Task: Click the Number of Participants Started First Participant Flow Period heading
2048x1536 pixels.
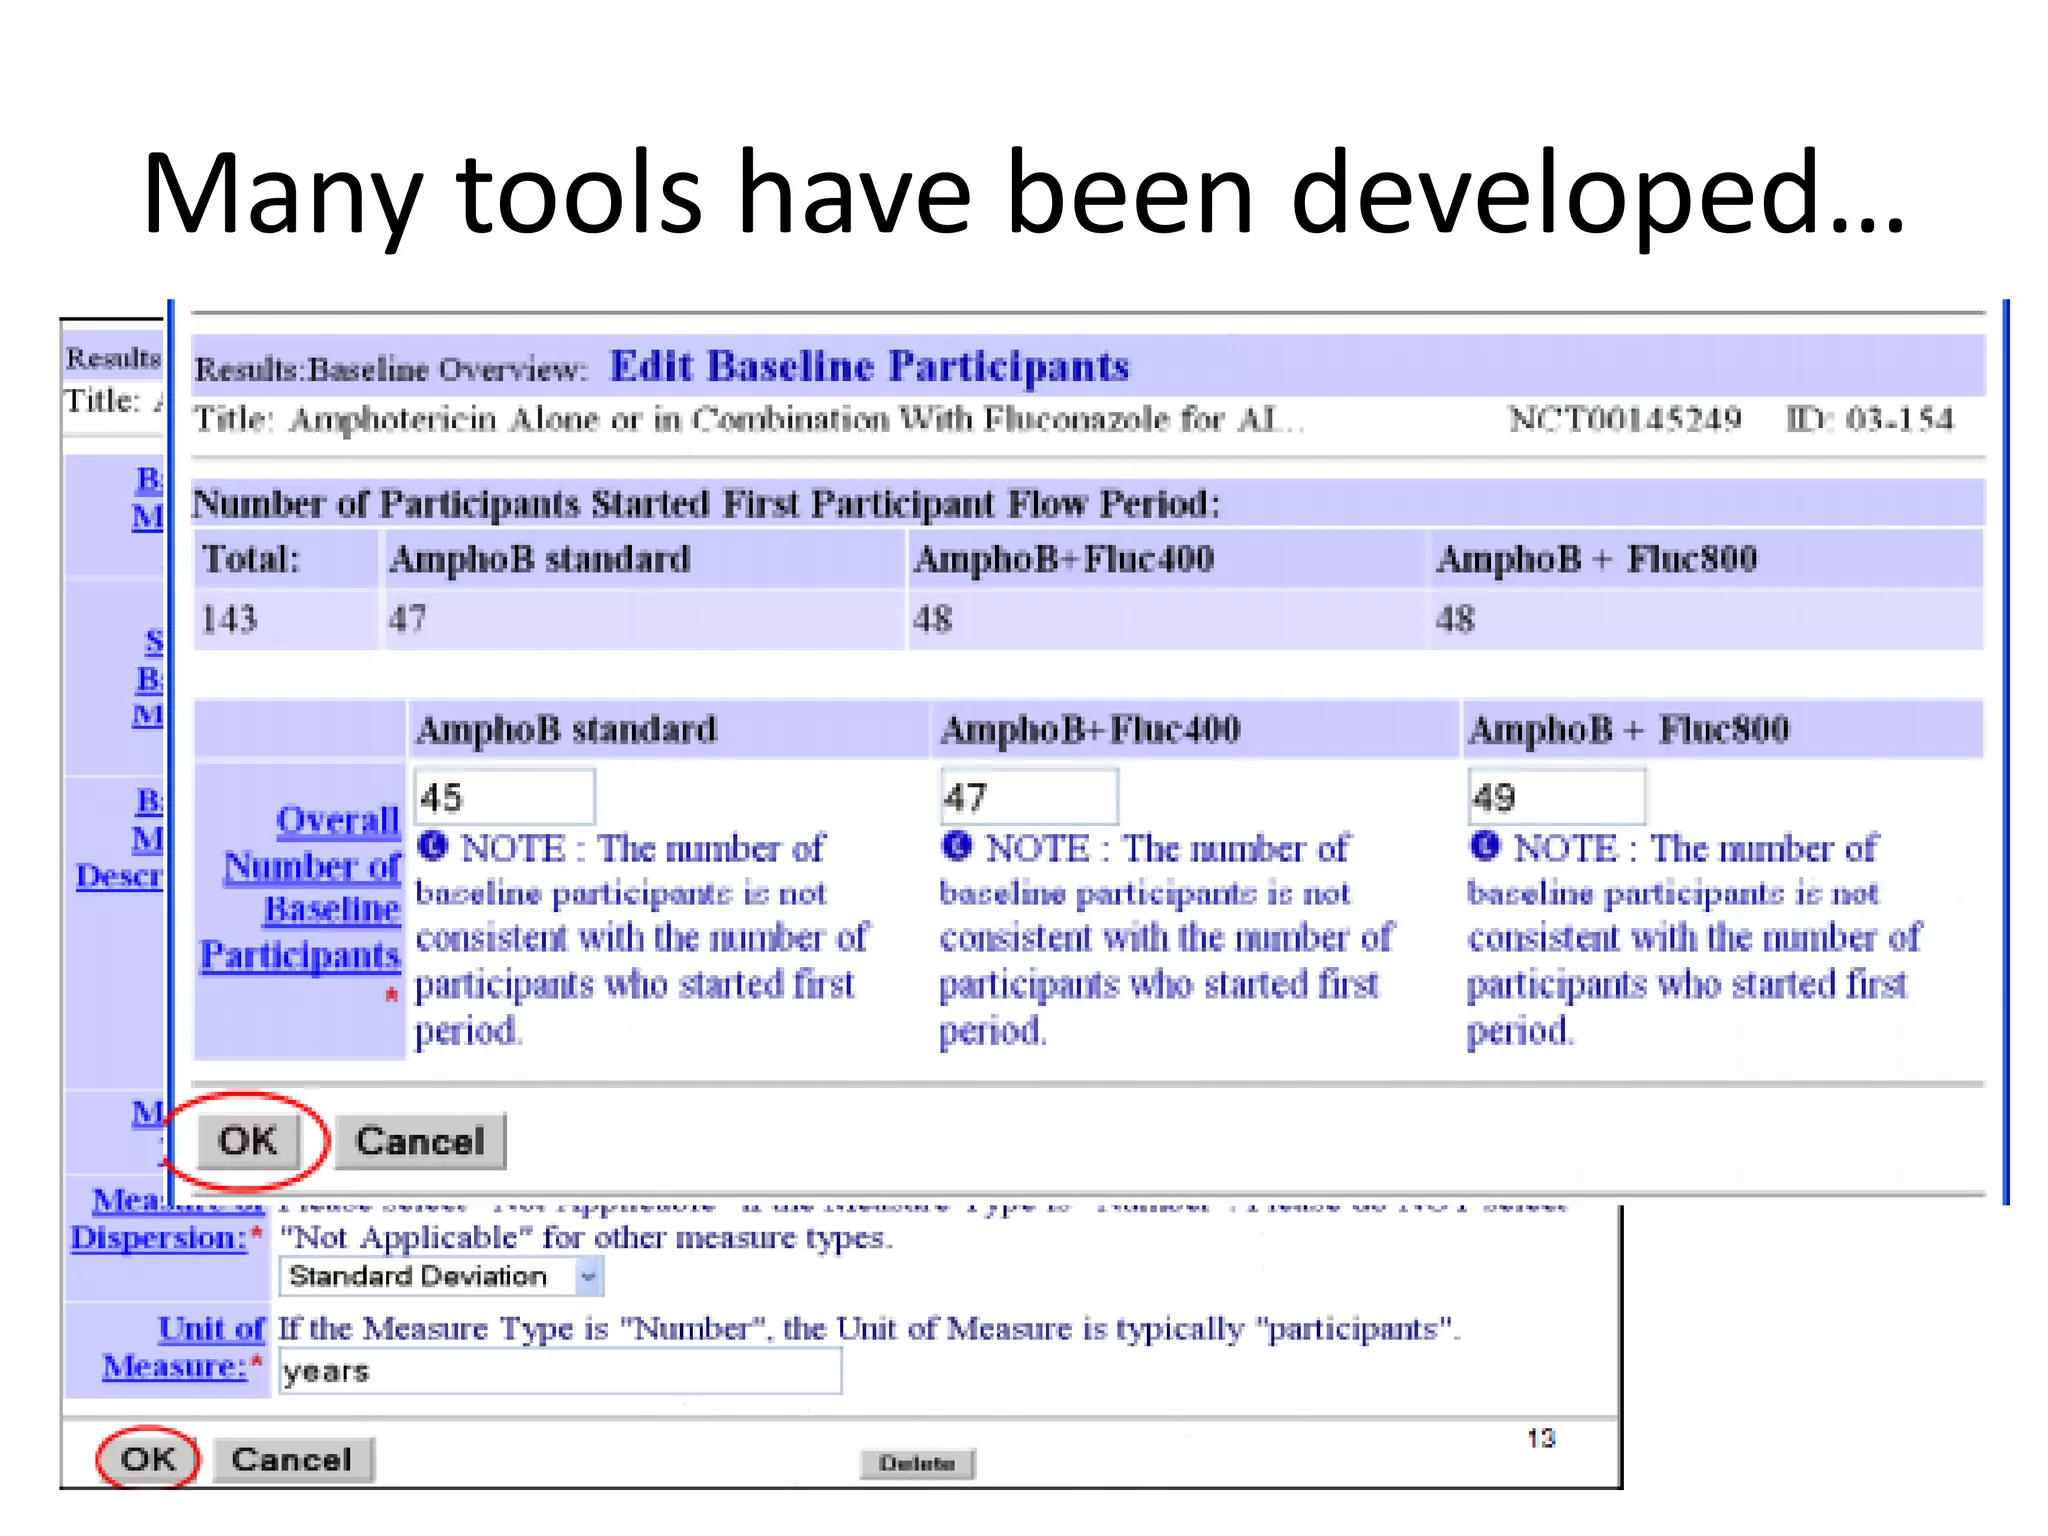Action: [x=706, y=503]
